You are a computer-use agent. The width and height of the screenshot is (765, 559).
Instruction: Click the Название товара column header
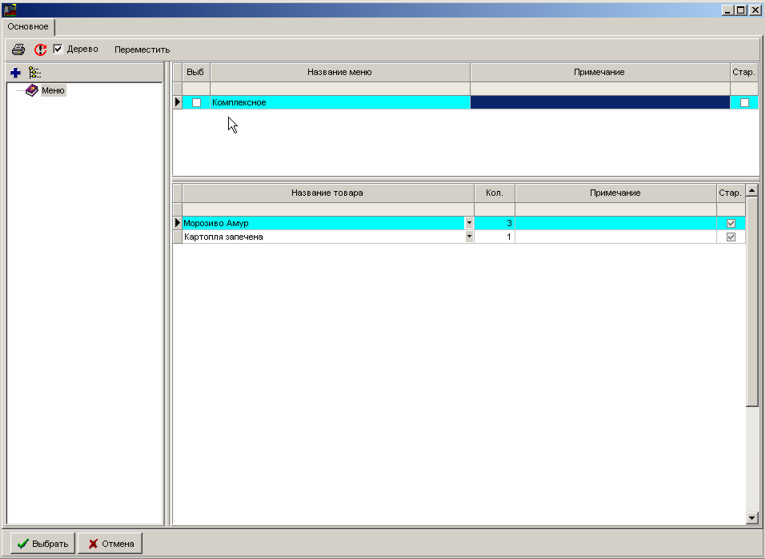(327, 192)
